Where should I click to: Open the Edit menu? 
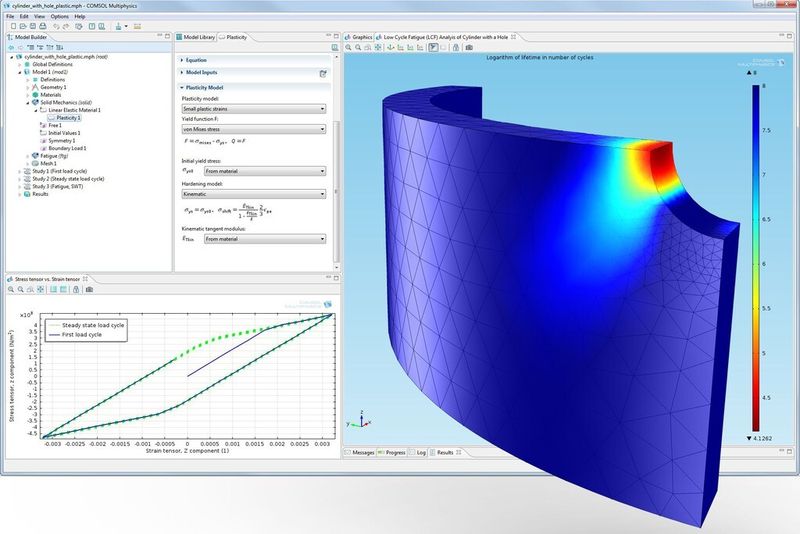click(x=24, y=16)
